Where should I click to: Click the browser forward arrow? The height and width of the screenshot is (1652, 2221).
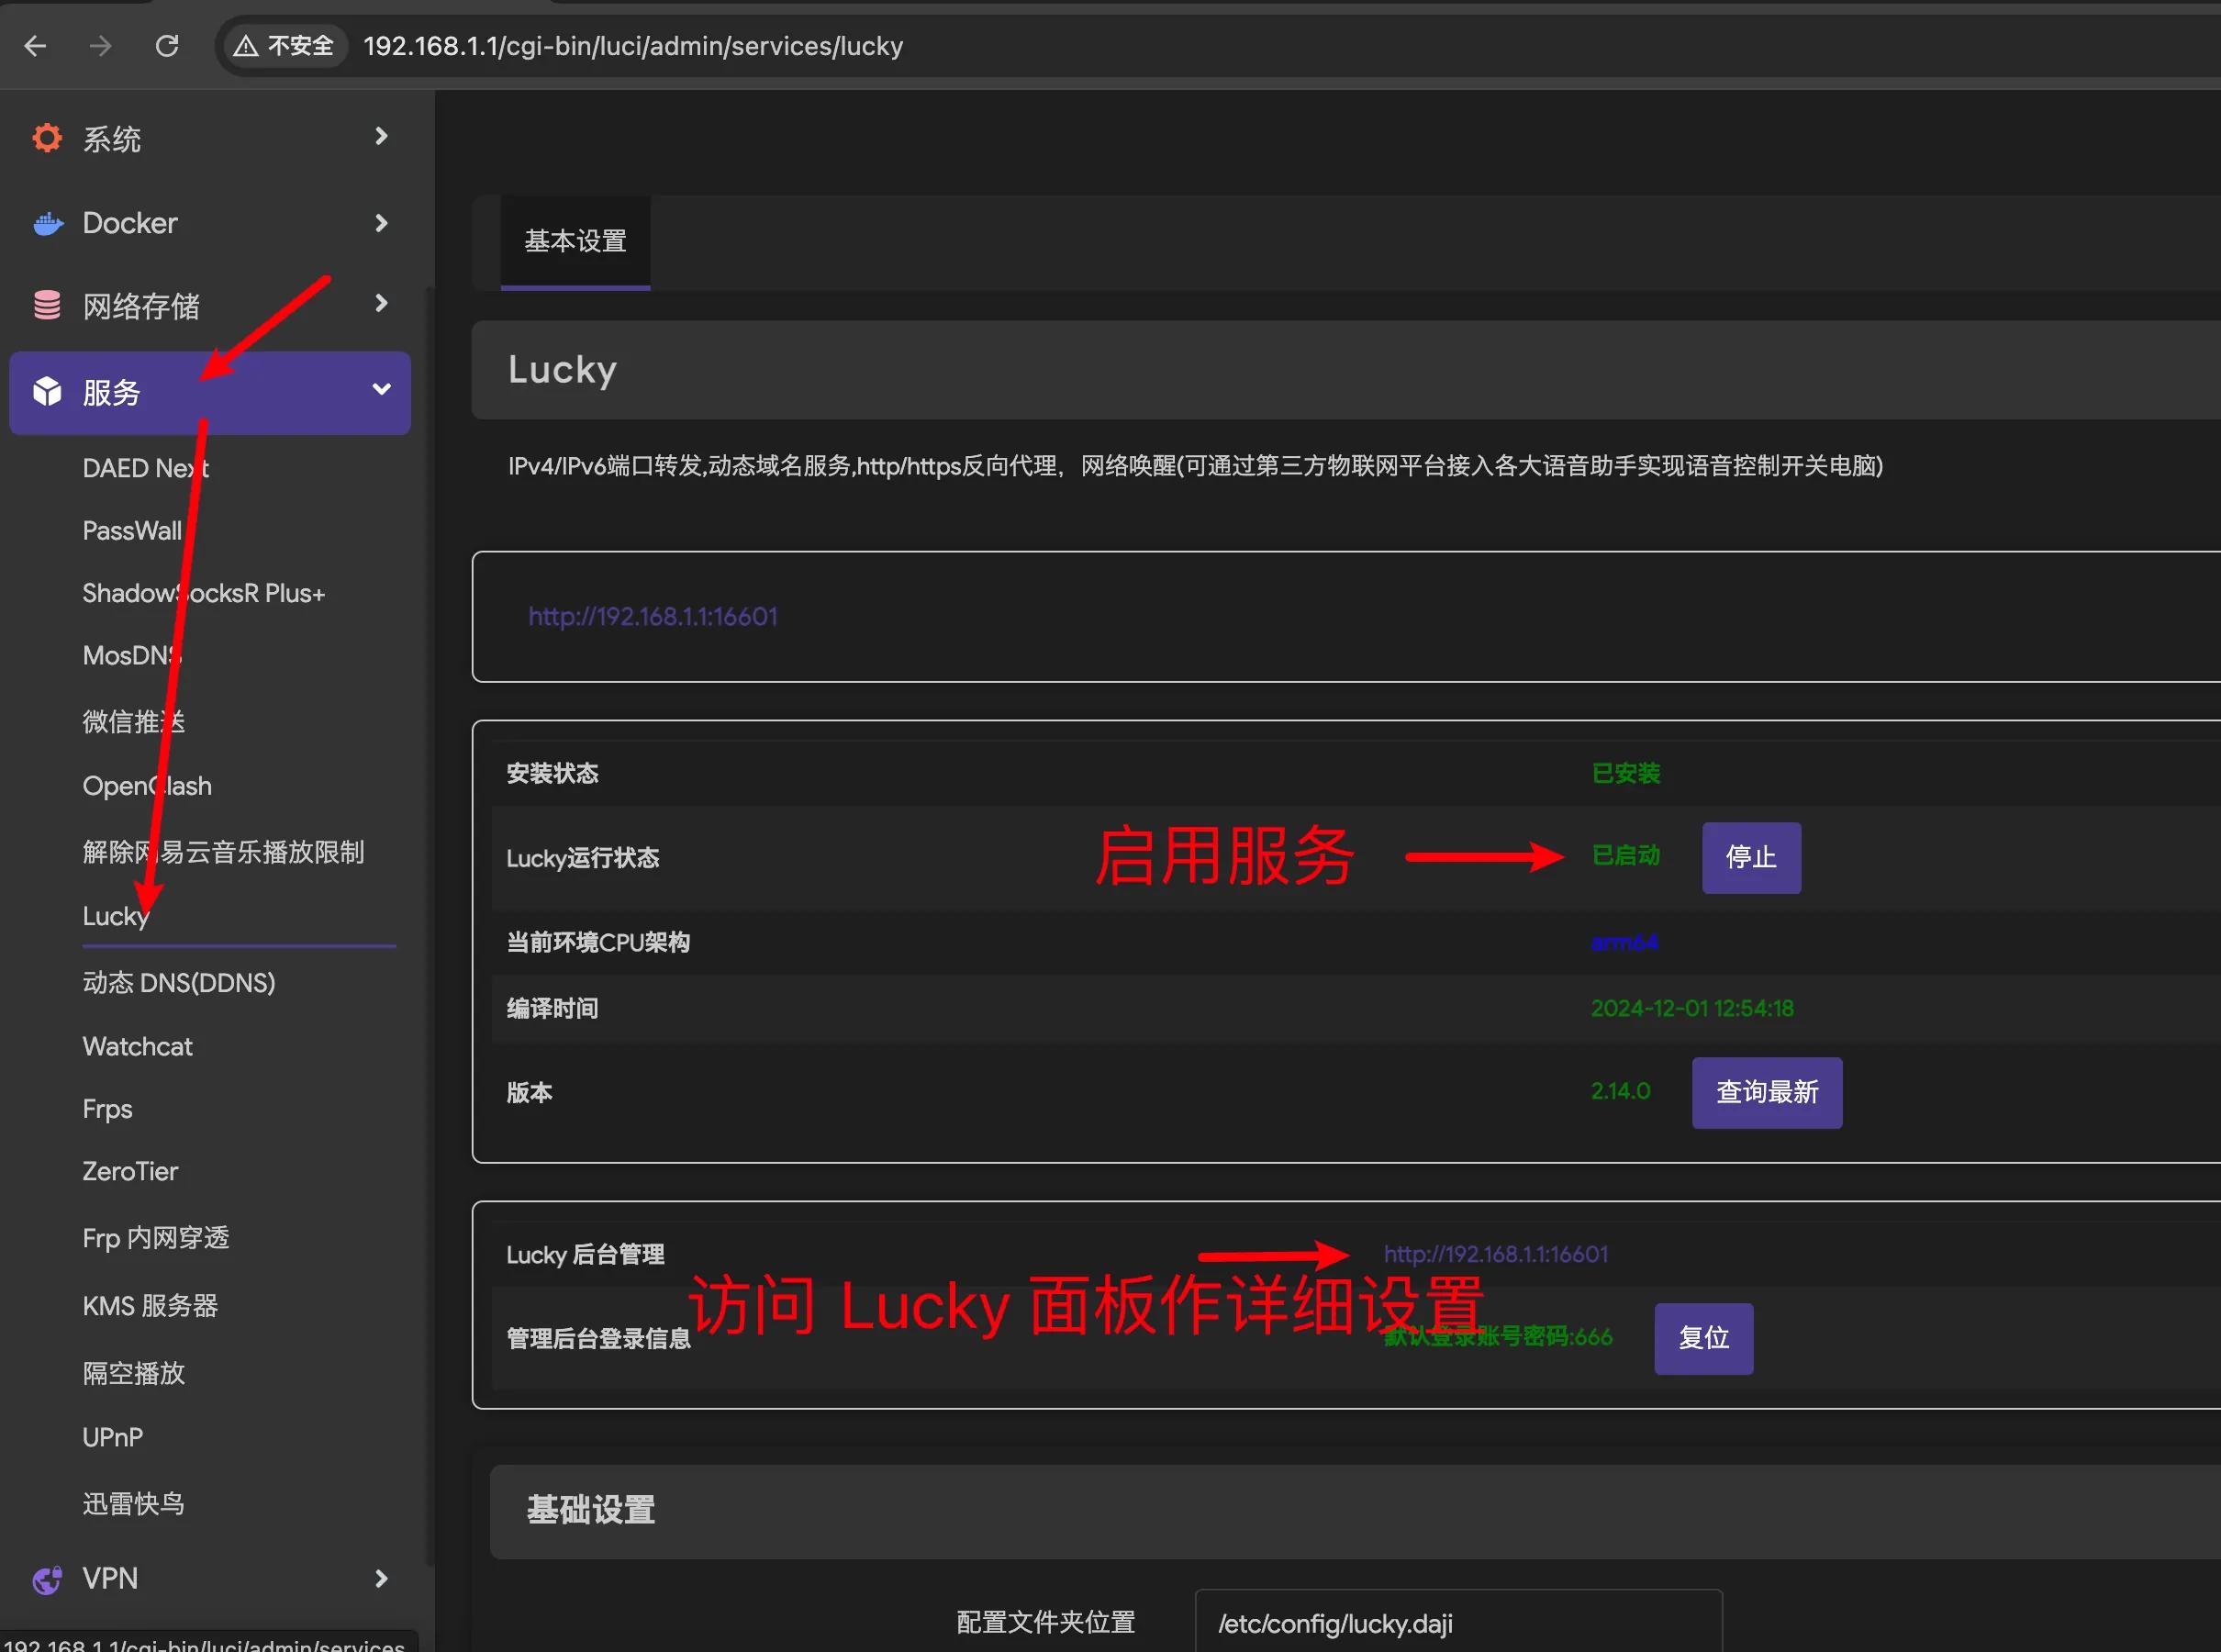click(100, 46)
